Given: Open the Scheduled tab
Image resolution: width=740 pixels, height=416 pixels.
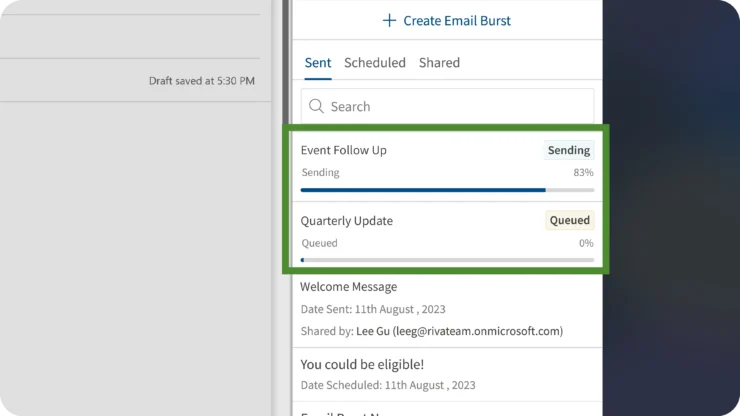Looking at the screenshot, I should point(375,62).
